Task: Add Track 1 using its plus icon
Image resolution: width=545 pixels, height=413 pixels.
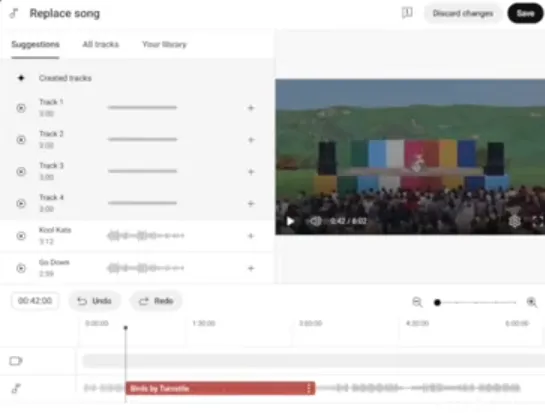Action: click(x=251, y=108)
